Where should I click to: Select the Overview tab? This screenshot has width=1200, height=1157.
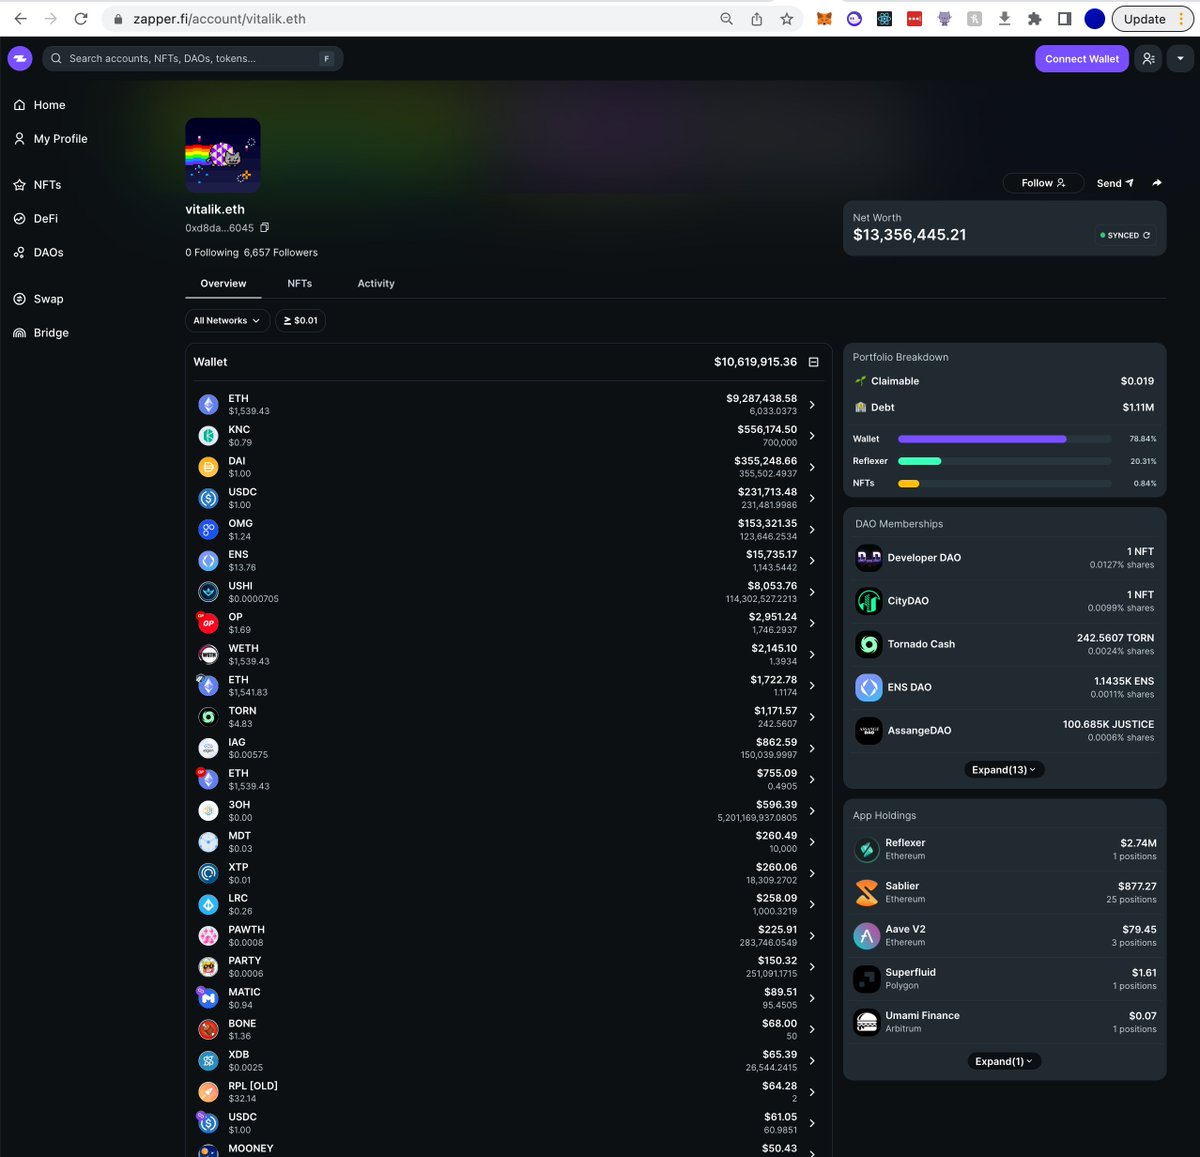click(223, 283)
